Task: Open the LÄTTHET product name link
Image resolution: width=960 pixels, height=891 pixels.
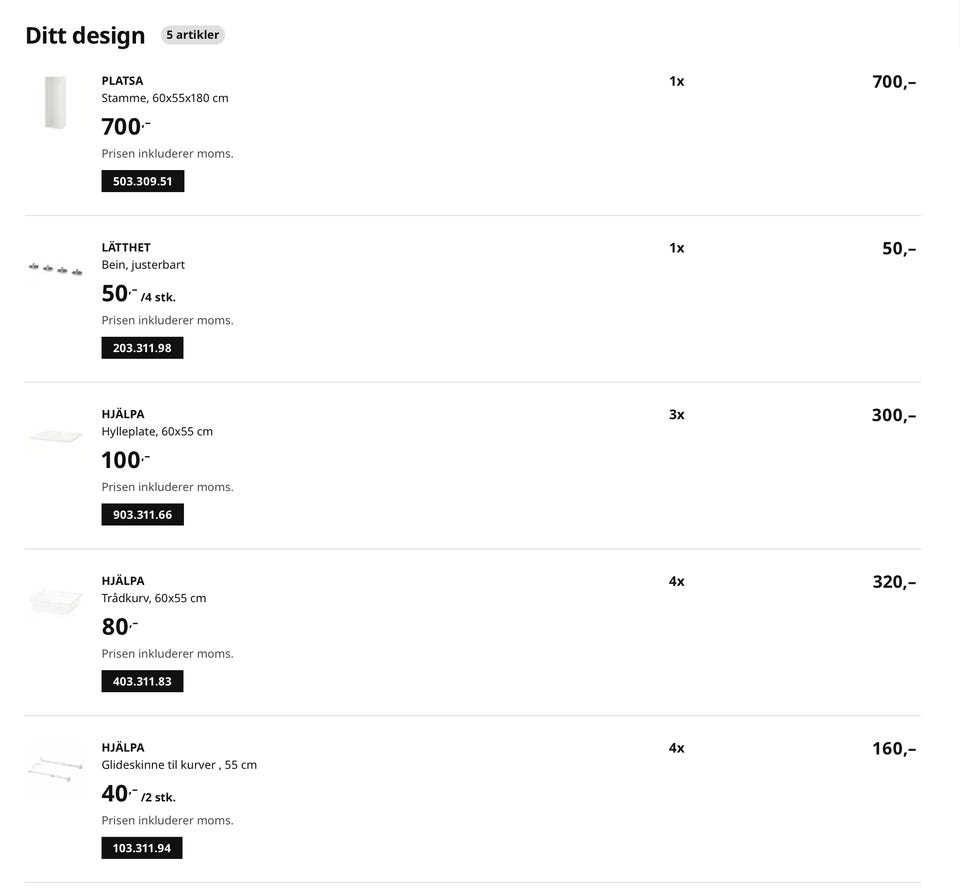Action: [126, 248]
